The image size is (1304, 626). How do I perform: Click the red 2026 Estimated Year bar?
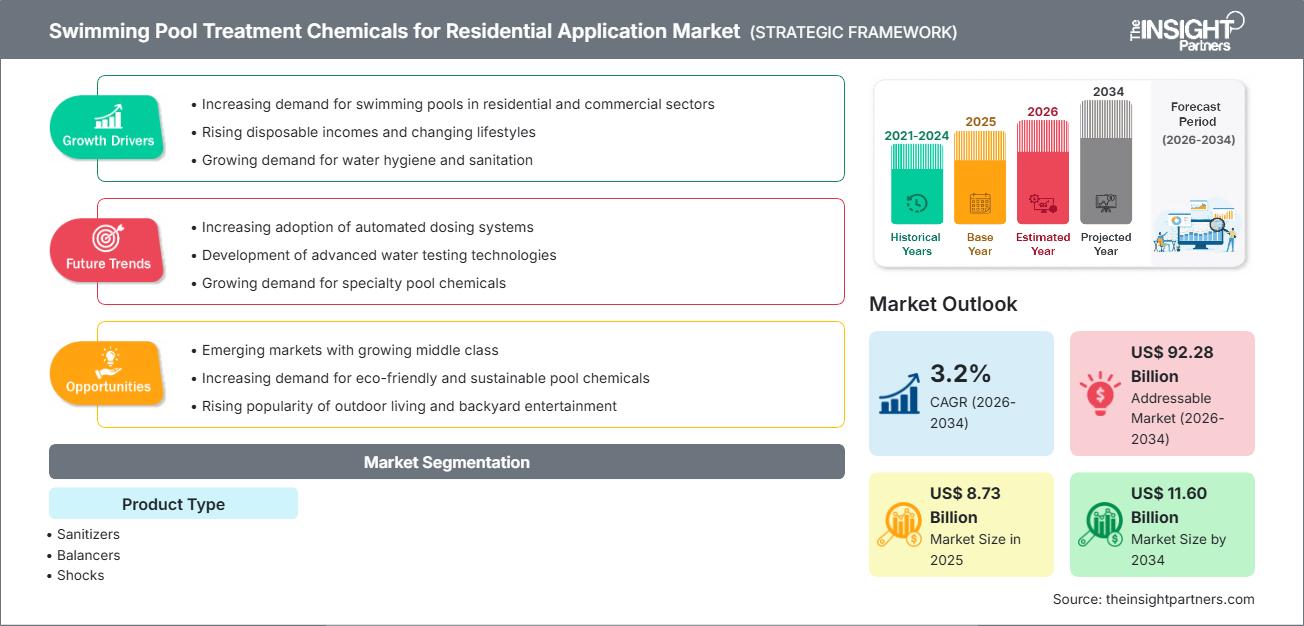point(1043,170)
